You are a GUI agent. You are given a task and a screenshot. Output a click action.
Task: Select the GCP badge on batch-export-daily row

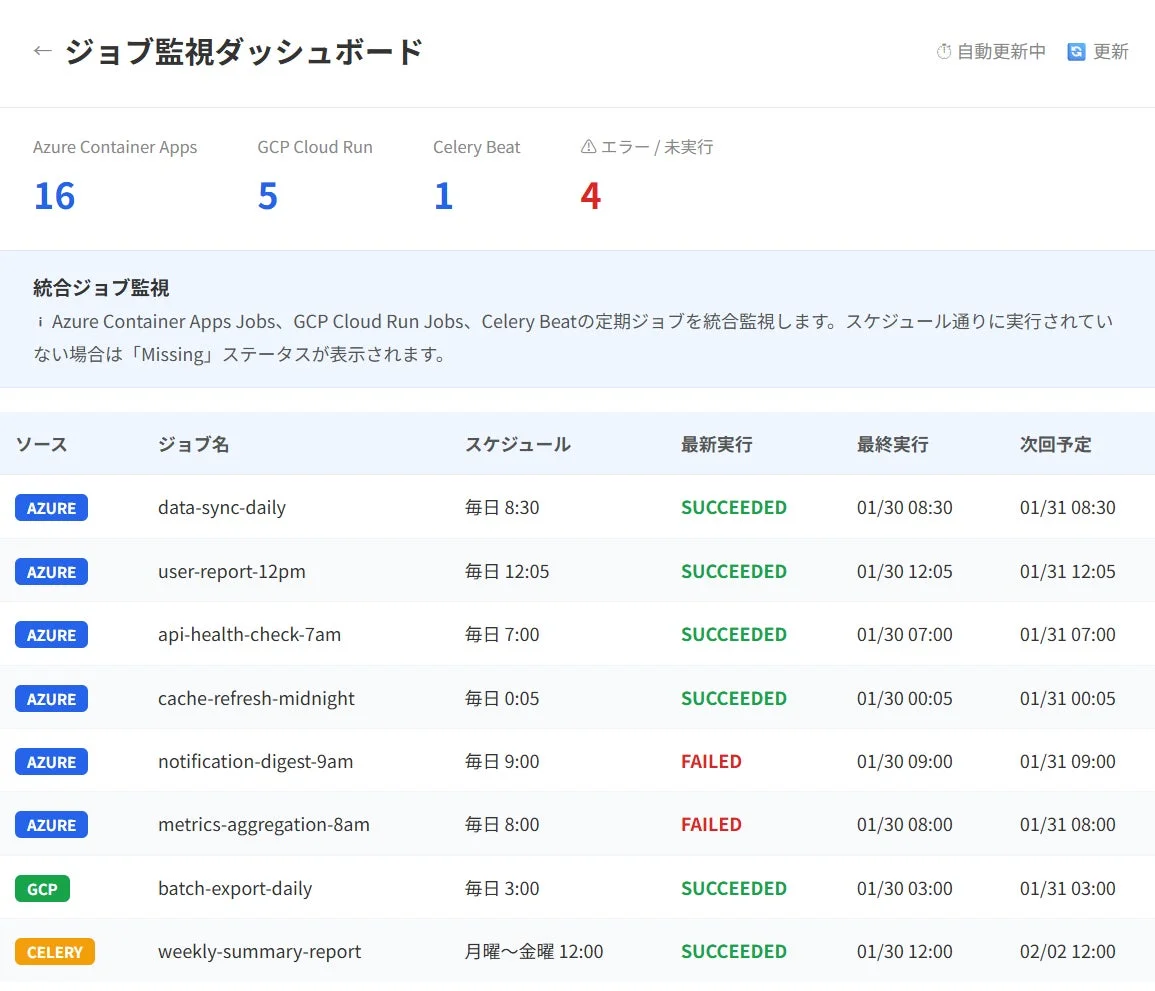(42, 888)
